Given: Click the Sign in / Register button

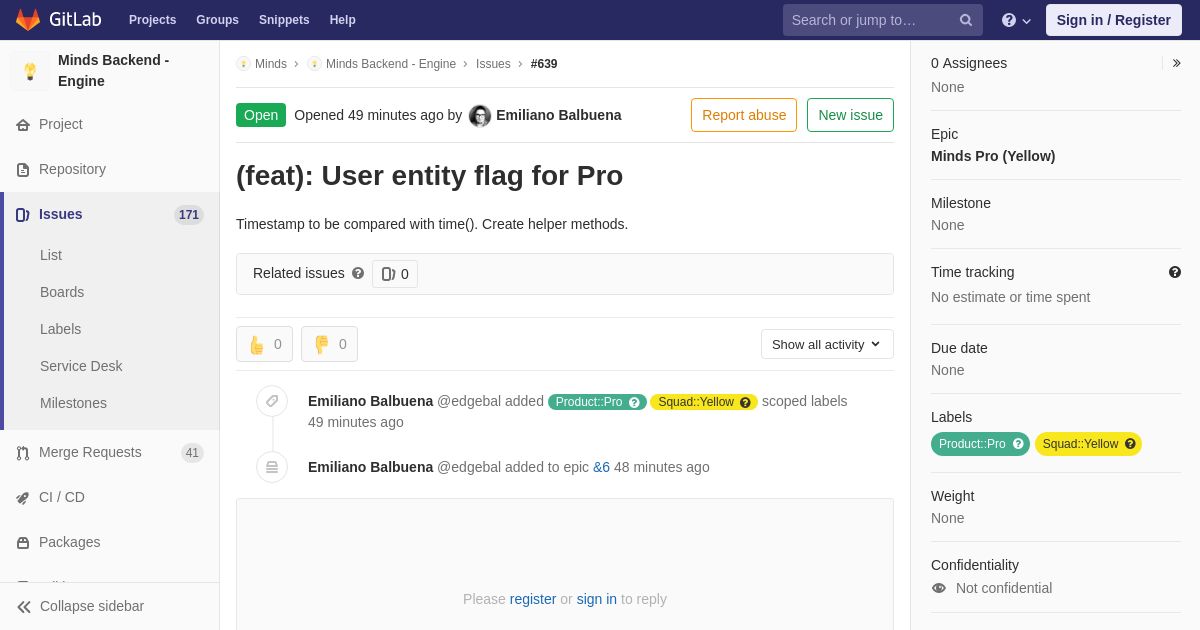Looking at the screenshot, I should 1114,20.
